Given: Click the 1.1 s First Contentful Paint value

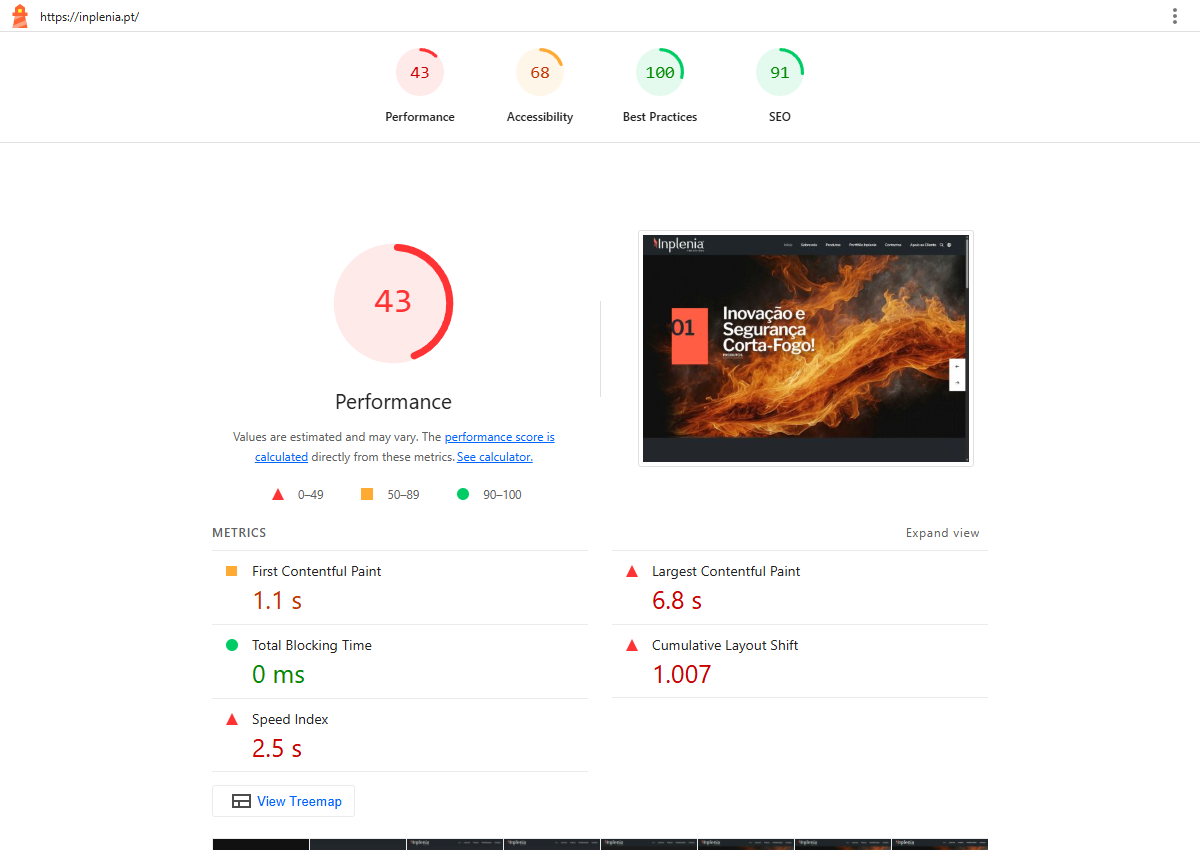Looking at the screenshot, I should click(277, 601).
